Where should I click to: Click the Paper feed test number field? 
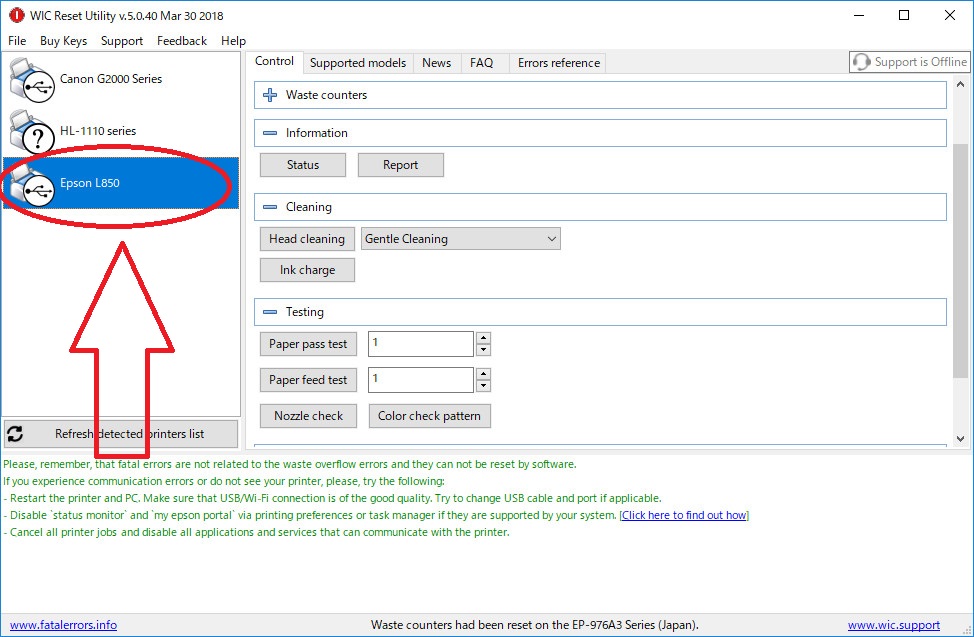tap(421, 380)
